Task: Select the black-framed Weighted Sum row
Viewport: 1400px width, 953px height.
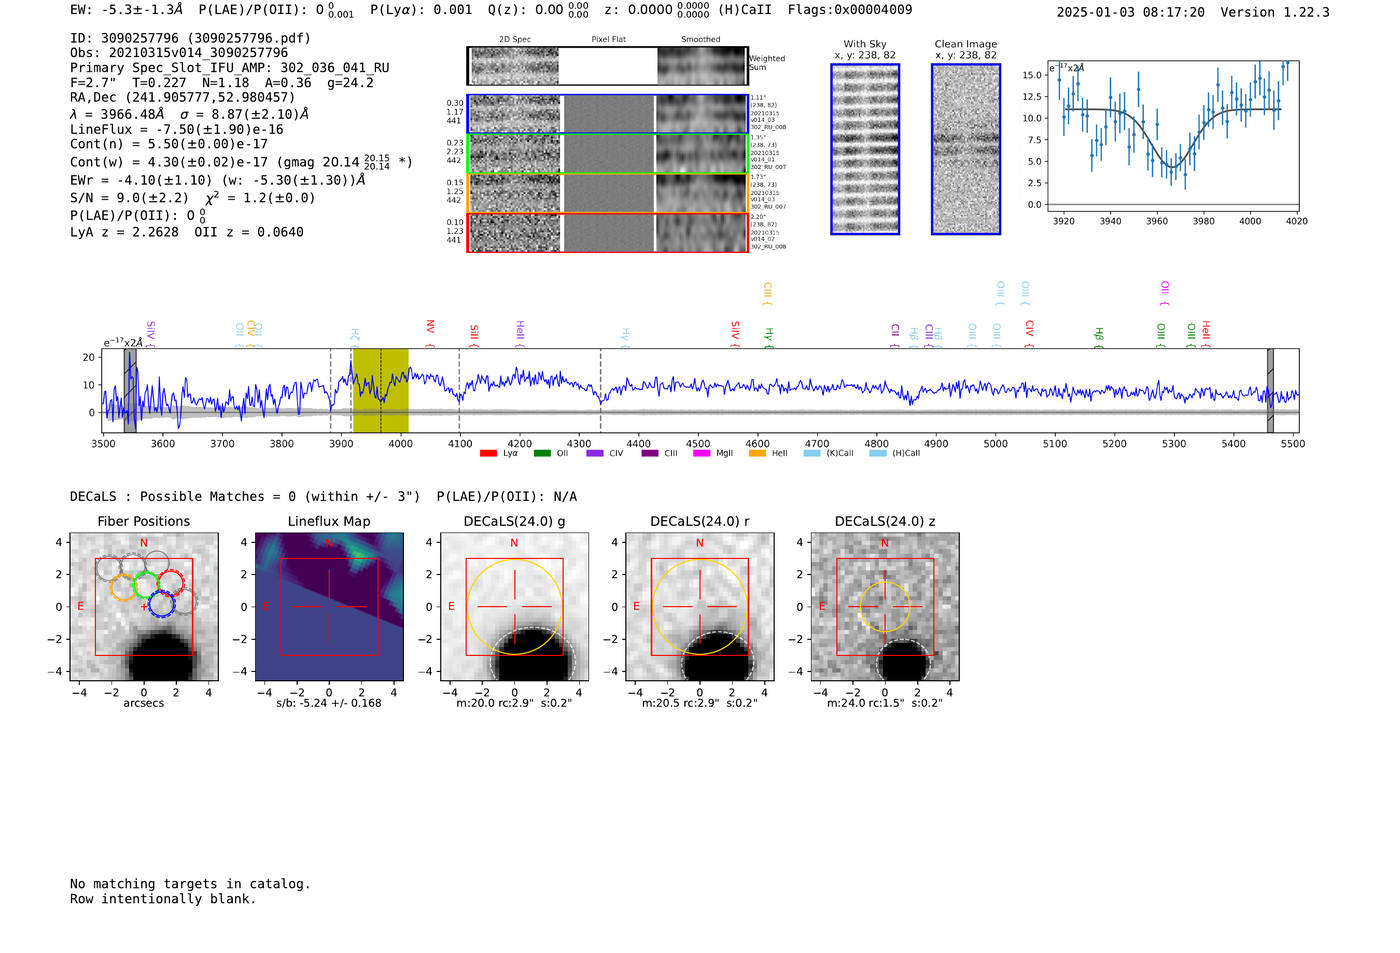Action: point(608,66)
